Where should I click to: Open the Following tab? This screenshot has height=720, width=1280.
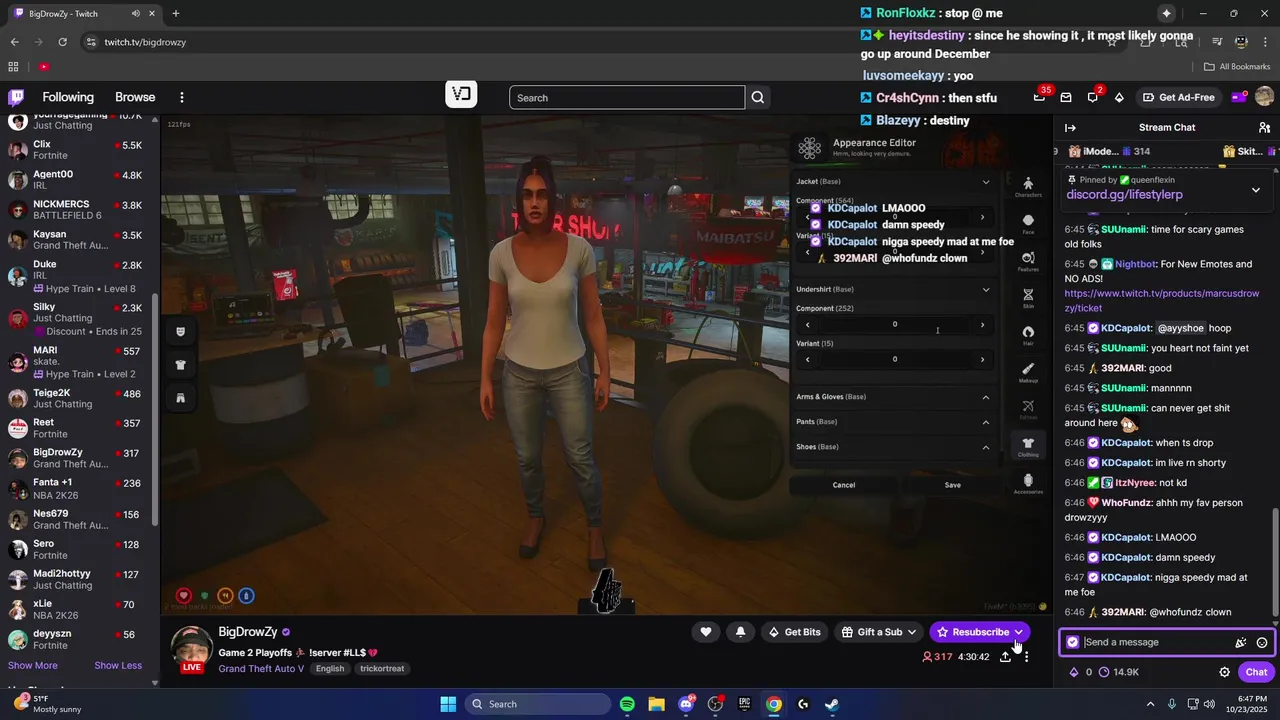click(68, 97)
